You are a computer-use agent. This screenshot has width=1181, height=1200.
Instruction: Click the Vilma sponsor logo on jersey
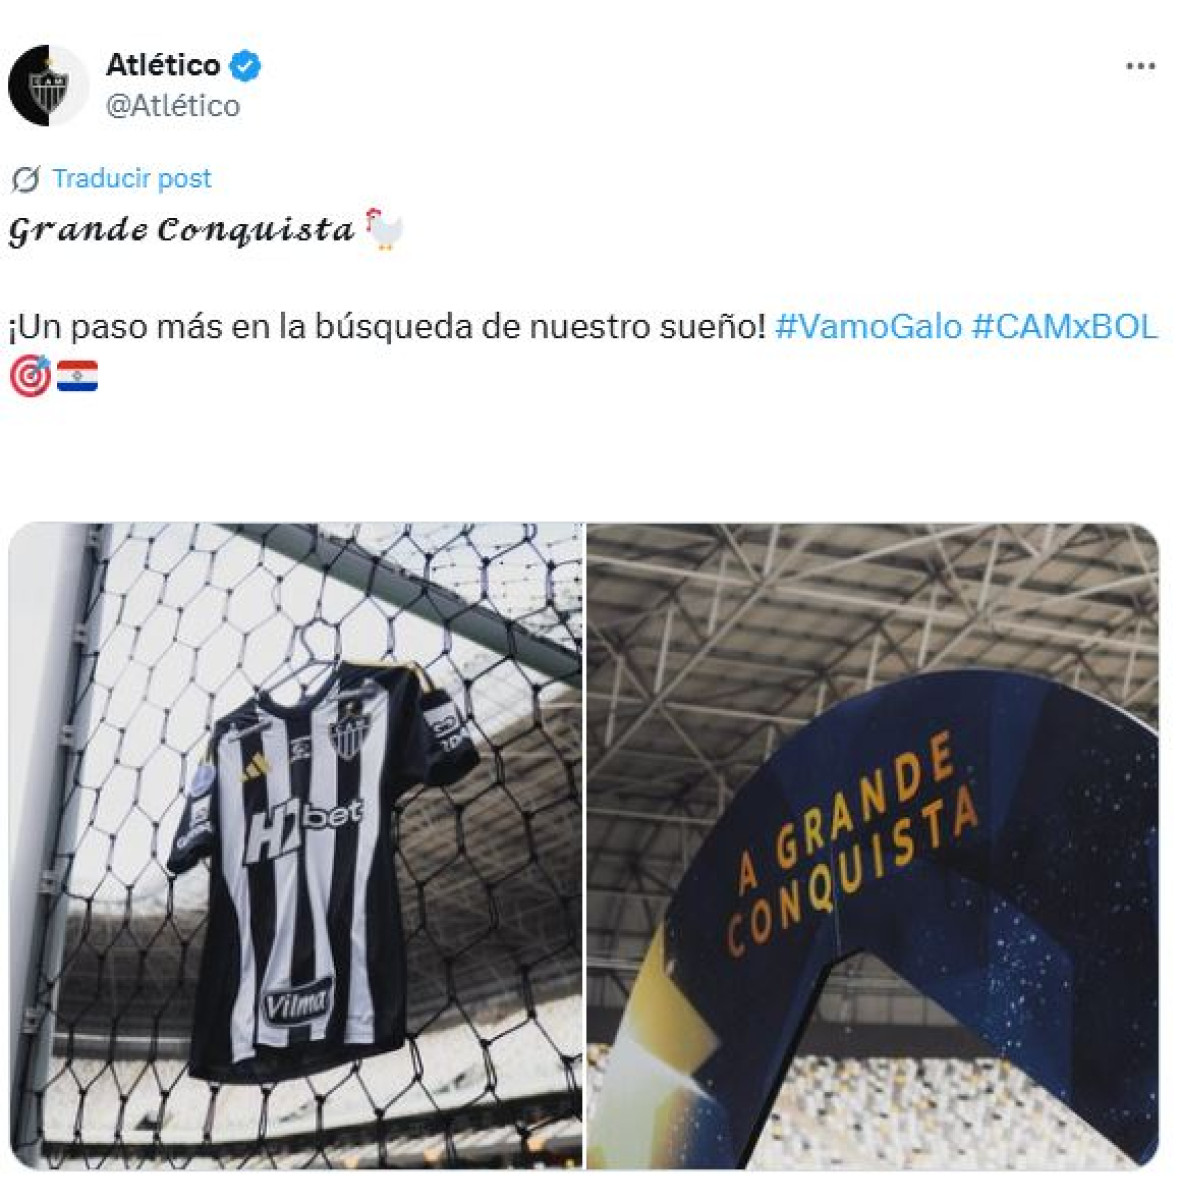point(297,1000)
